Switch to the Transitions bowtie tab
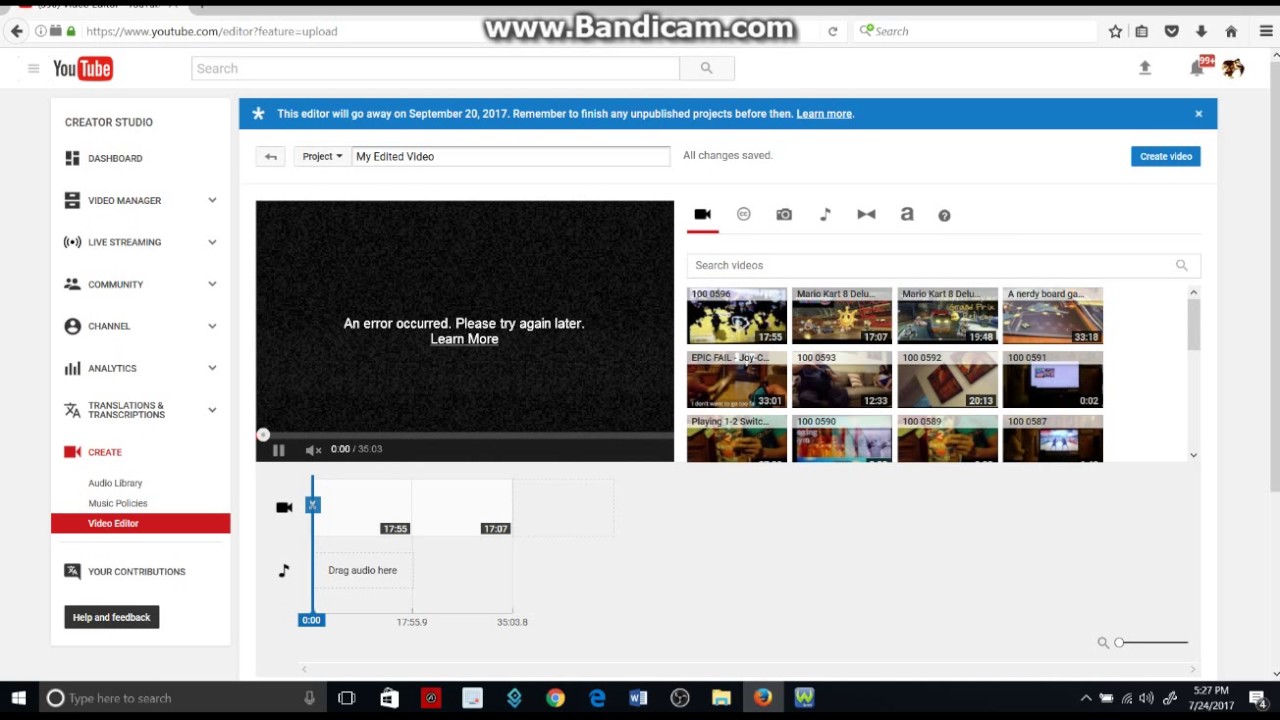Viewport: 1280px width, 720px height. click(x=866, y=214)
